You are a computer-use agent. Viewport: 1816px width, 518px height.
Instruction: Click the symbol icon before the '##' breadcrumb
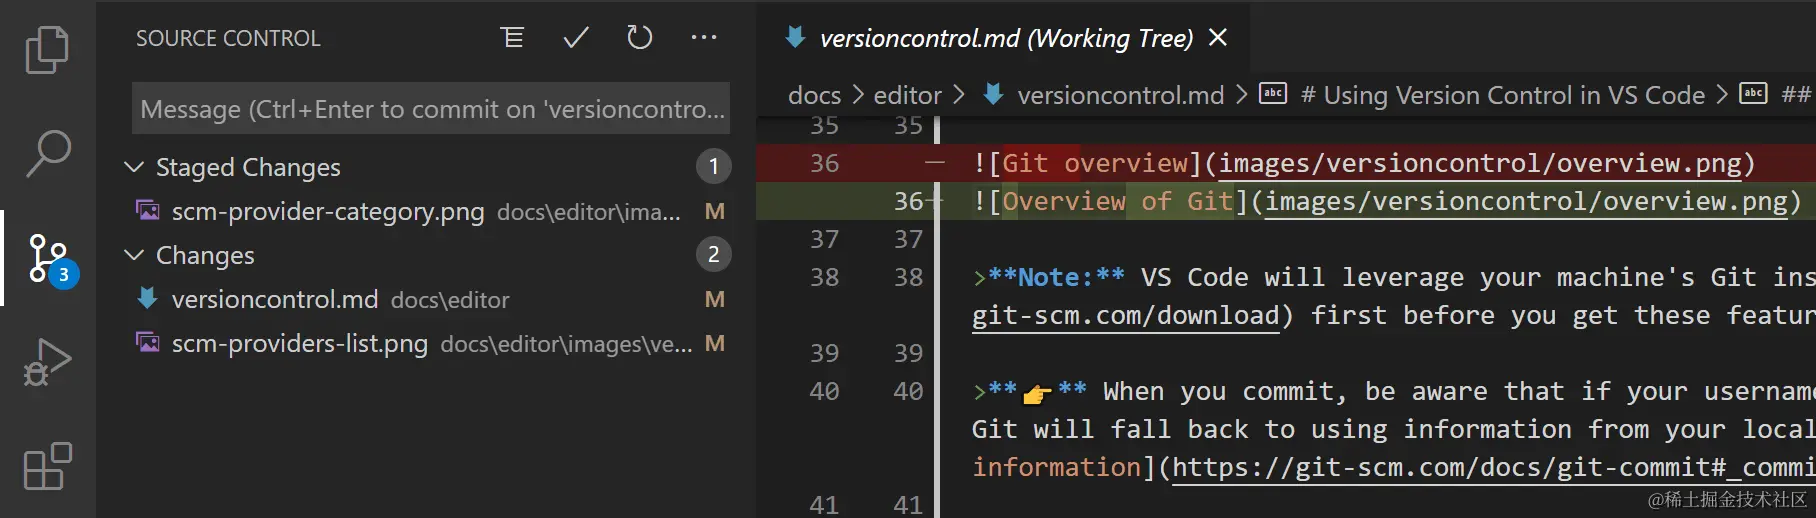(x=1754, y=93)
